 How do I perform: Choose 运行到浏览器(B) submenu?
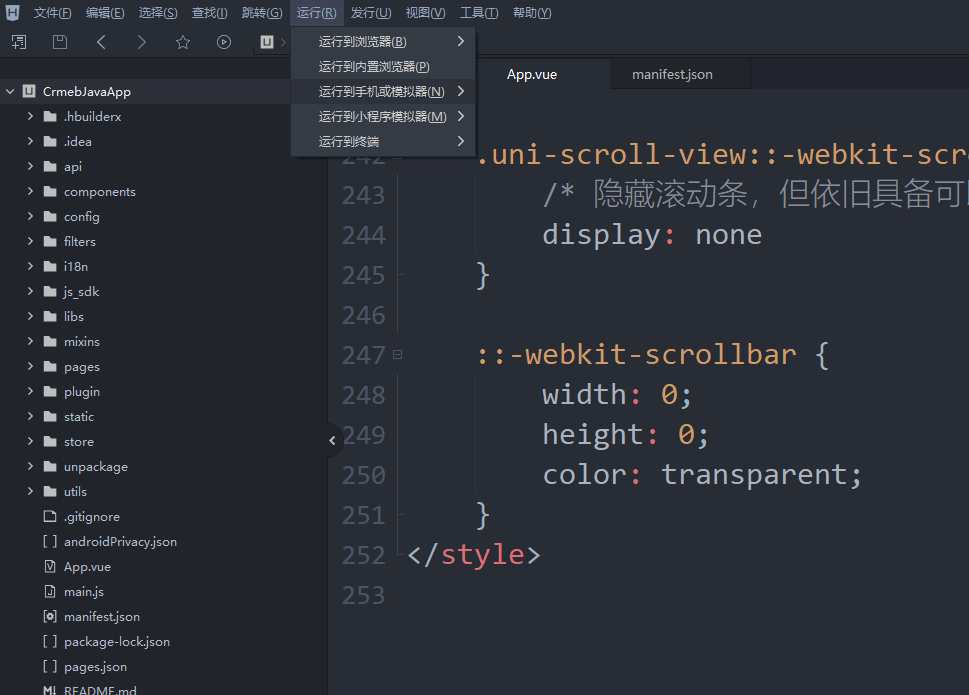click(x=383, y=41)
